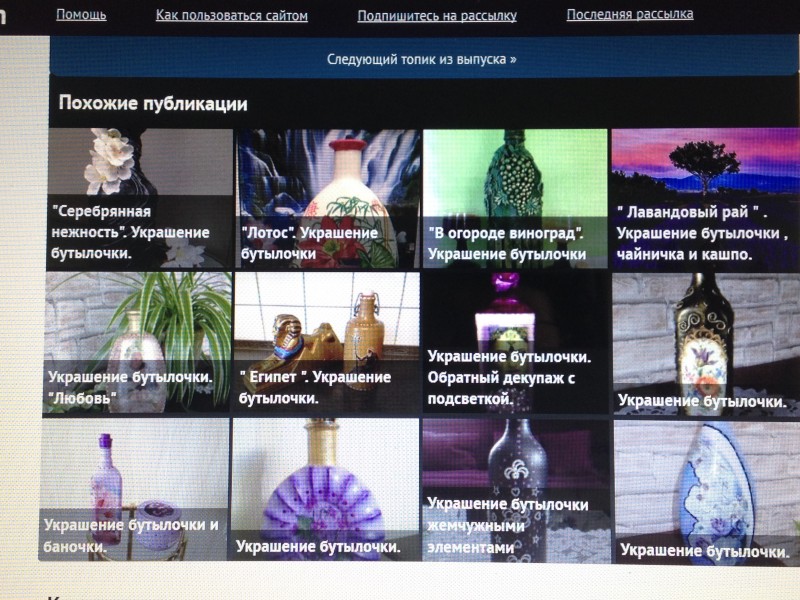800x600 pixels.
Task: Open the "Любовь" bottle decoration card
Action: tap(138, 343)
